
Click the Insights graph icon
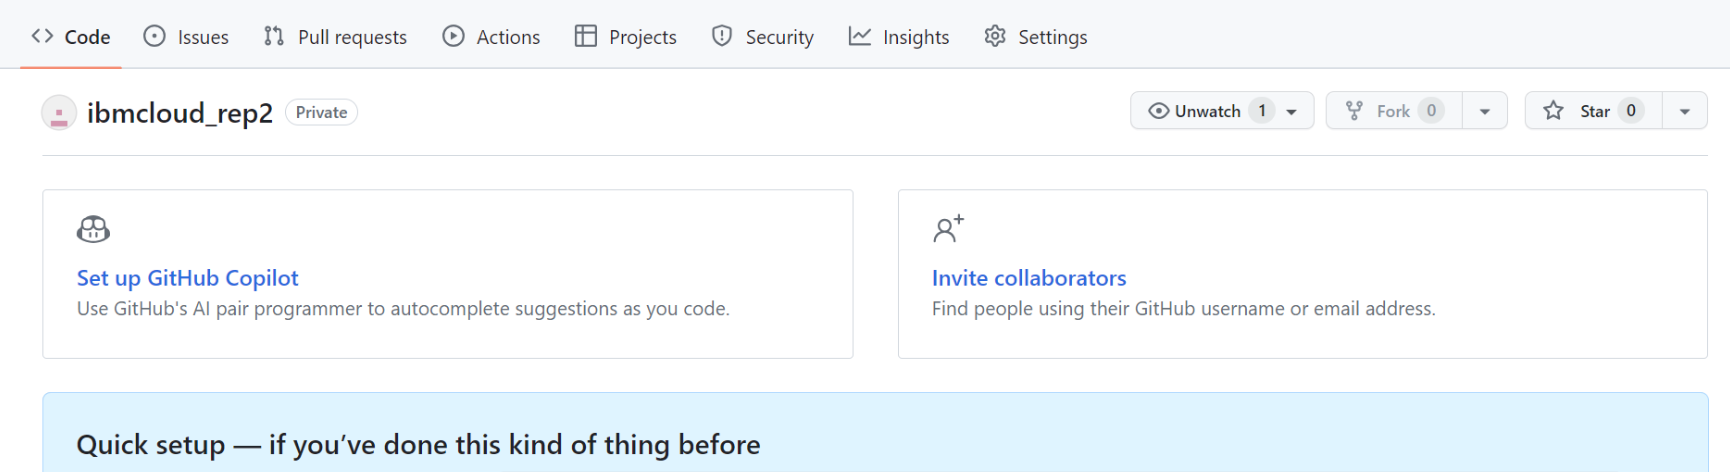tap(859, 37)
